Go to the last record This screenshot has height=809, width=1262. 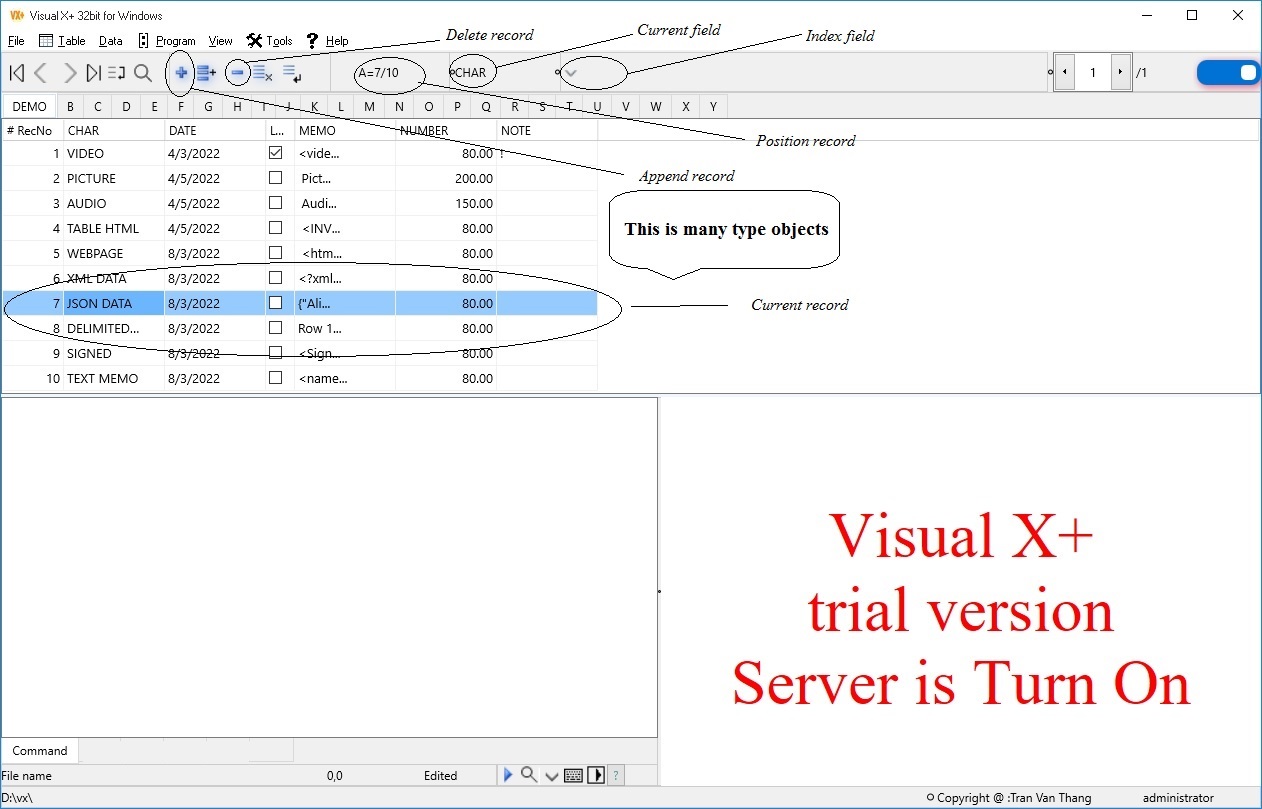point(93,72)
